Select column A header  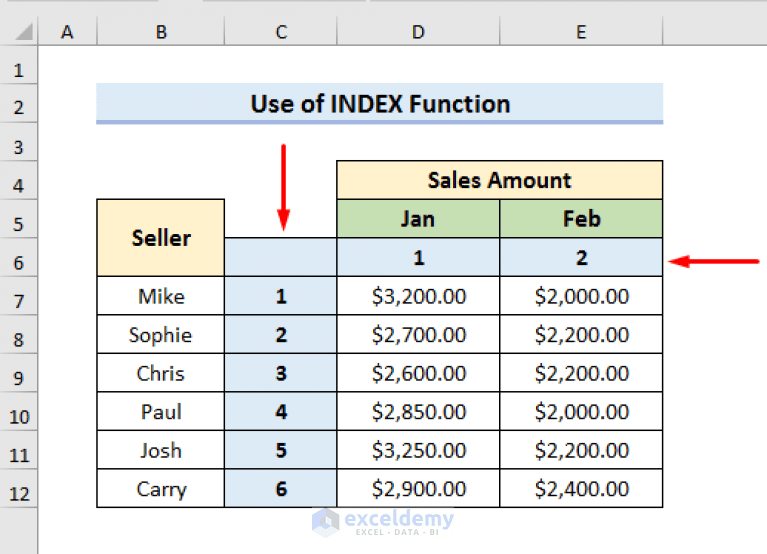coord(67,32)
